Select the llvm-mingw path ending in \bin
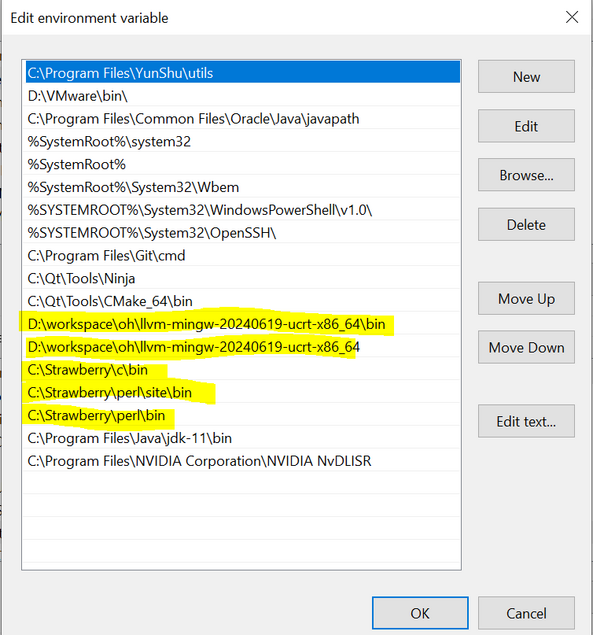This screenshot has width=593, height=635. point(243,324)
